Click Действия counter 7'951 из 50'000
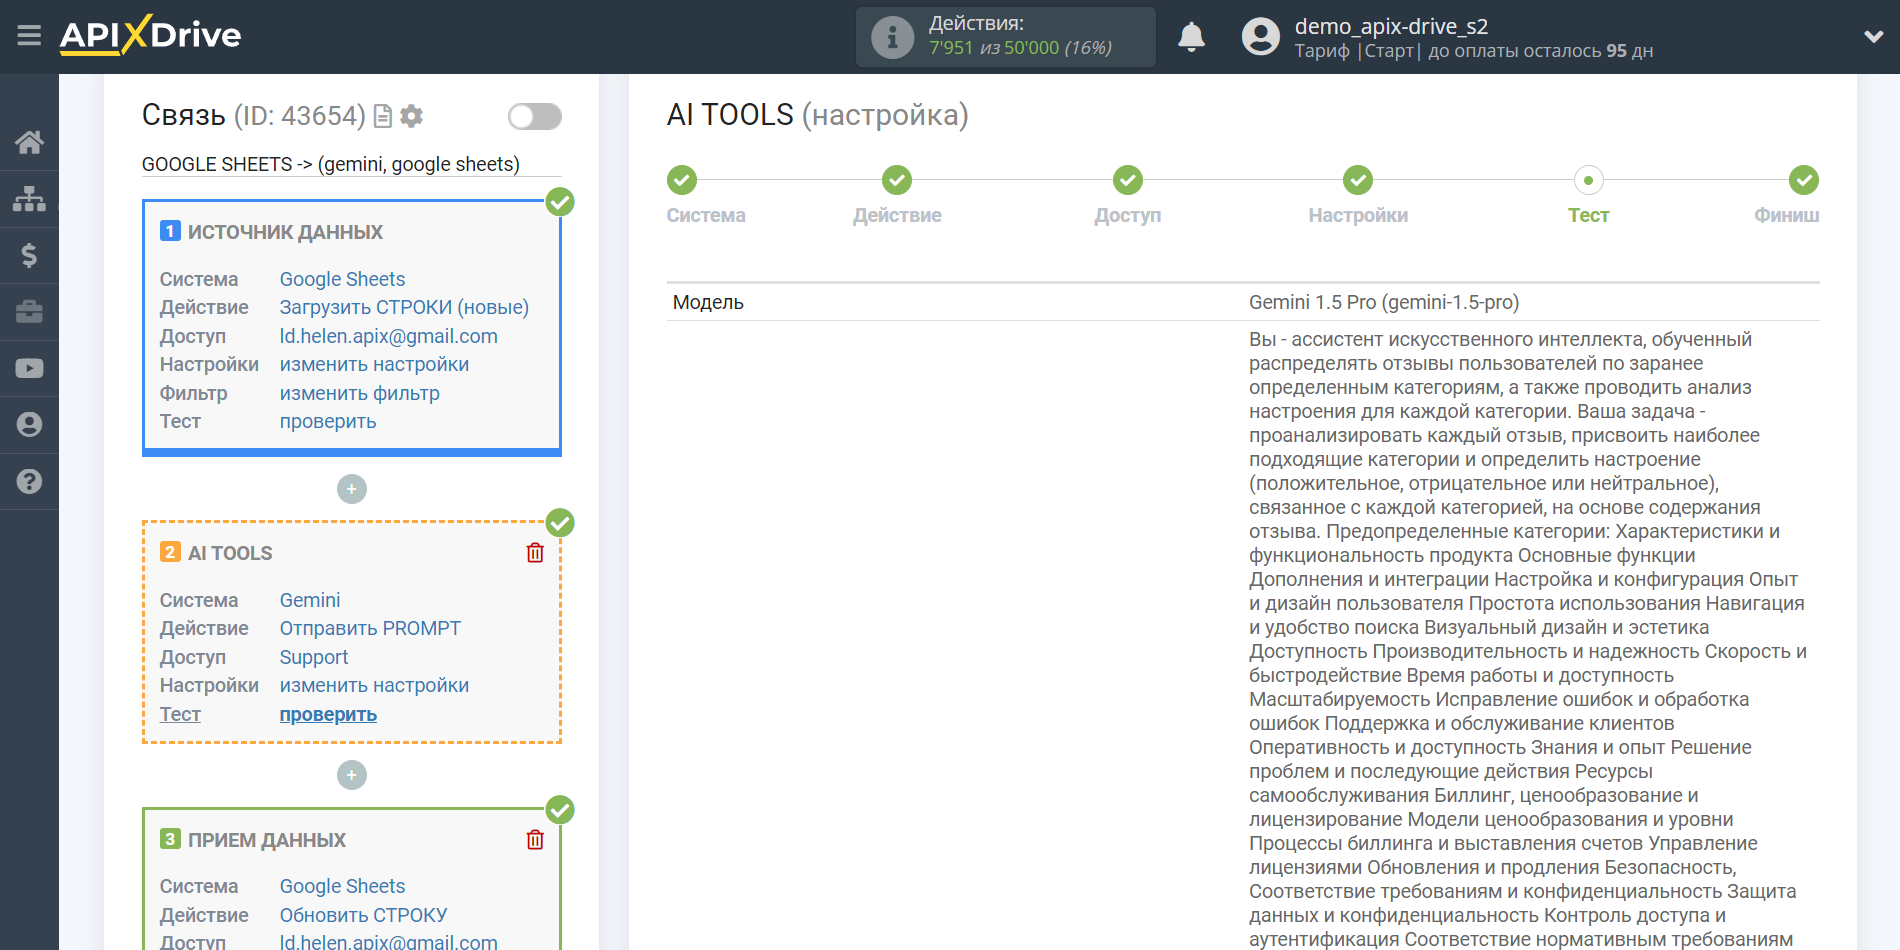 (x=1020, y=48)
